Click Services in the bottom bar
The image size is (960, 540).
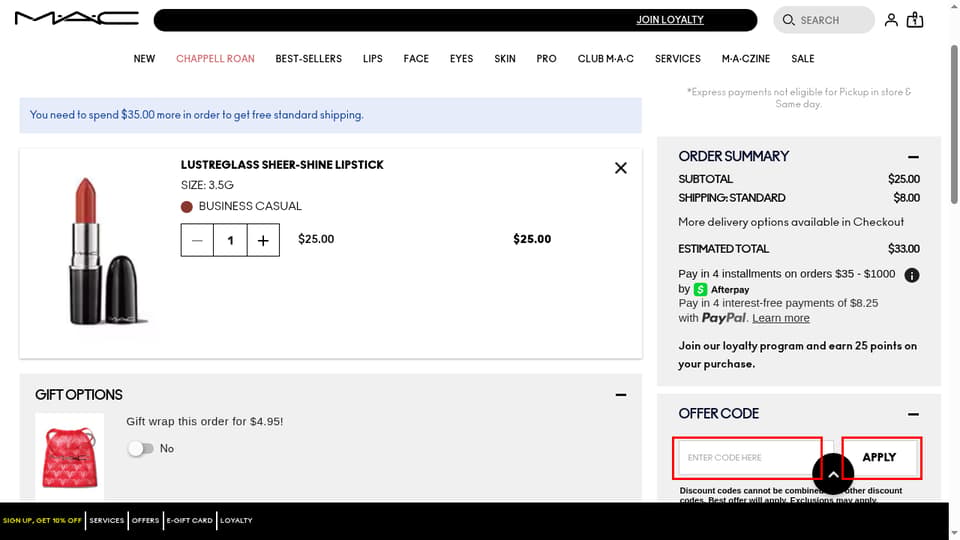tap(107, 520)
